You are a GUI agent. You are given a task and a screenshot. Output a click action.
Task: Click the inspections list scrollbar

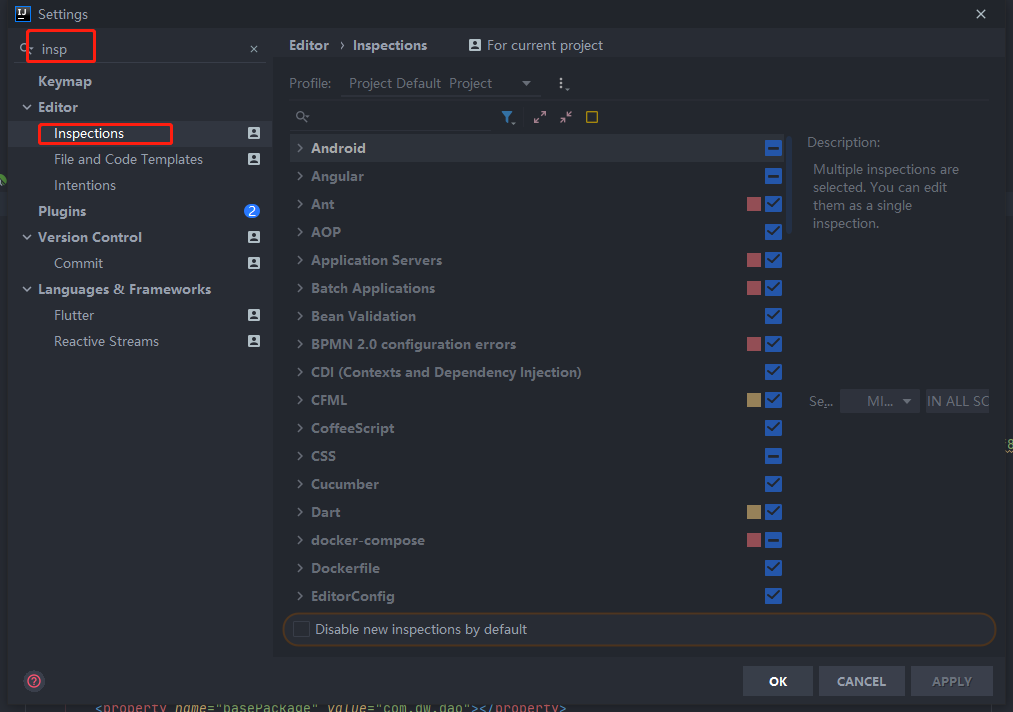pos(789,183)
